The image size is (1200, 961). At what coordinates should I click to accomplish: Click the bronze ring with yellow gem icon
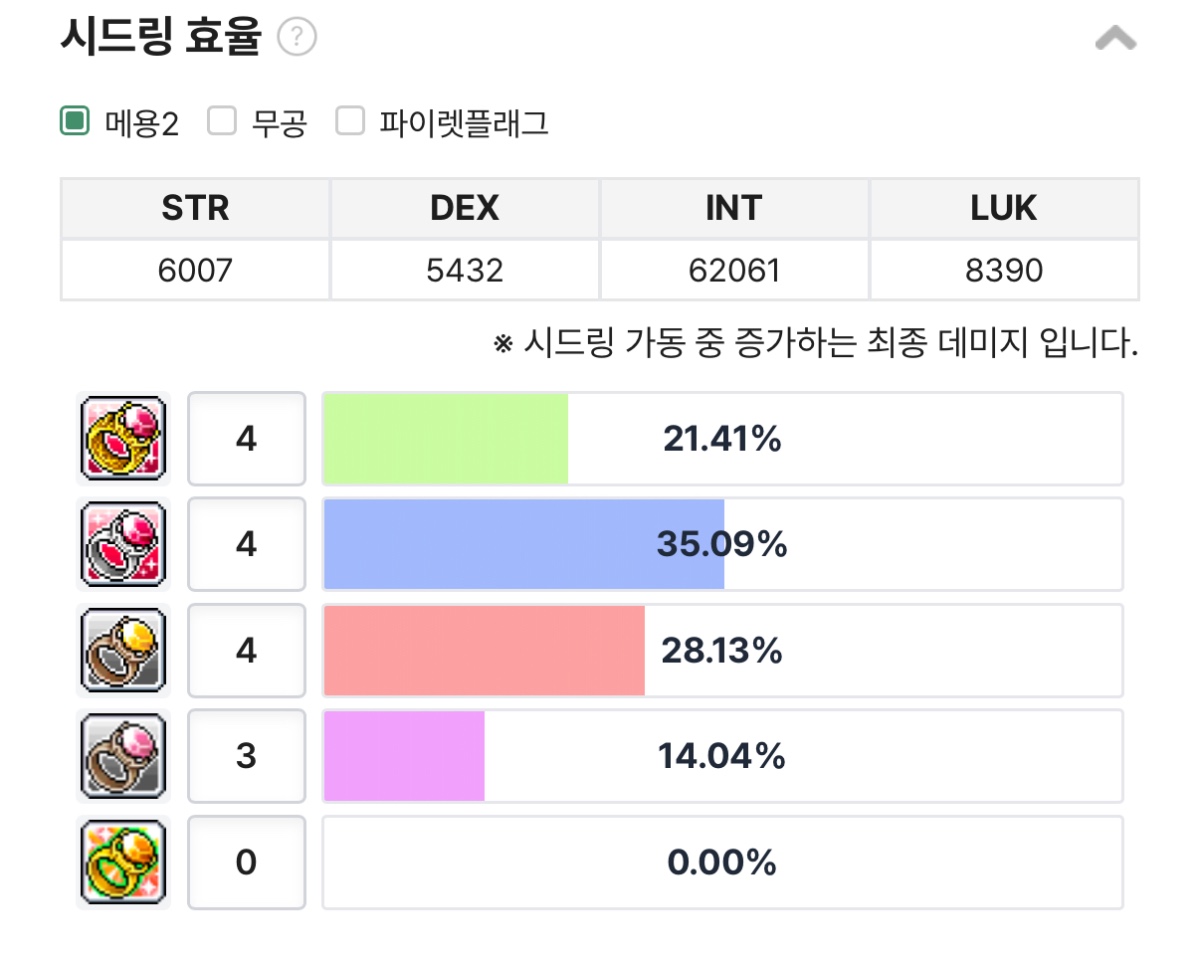click(x=123, y=650)
